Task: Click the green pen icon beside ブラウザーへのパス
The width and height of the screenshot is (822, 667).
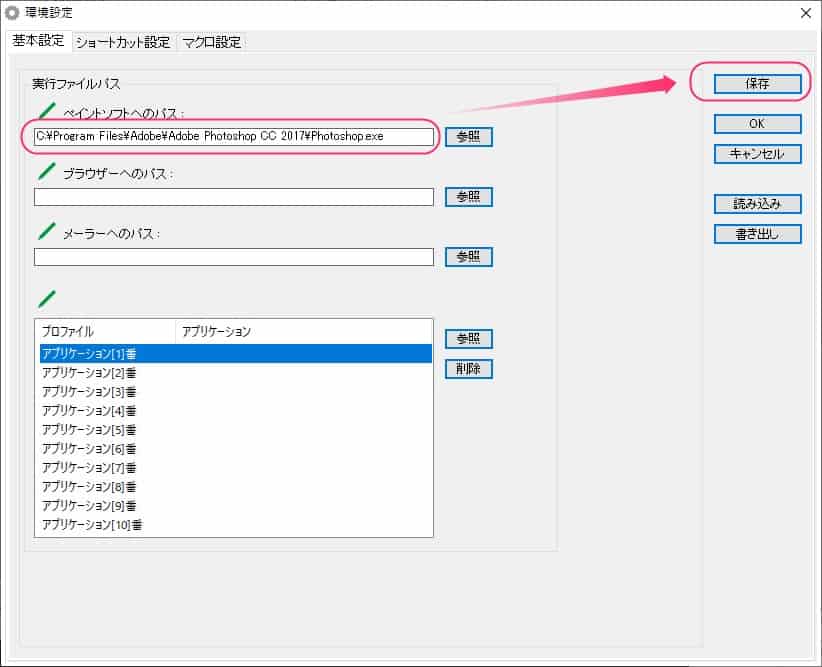Action: (x=47, y=171)
